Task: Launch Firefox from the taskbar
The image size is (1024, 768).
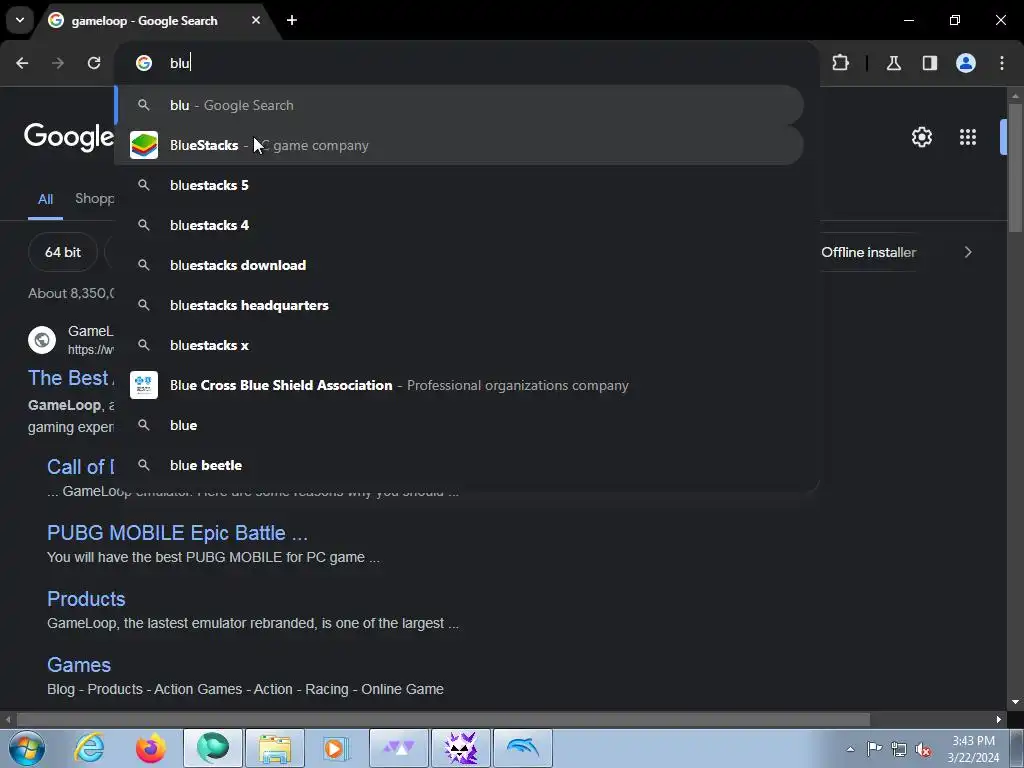Action: coord(150,748)
